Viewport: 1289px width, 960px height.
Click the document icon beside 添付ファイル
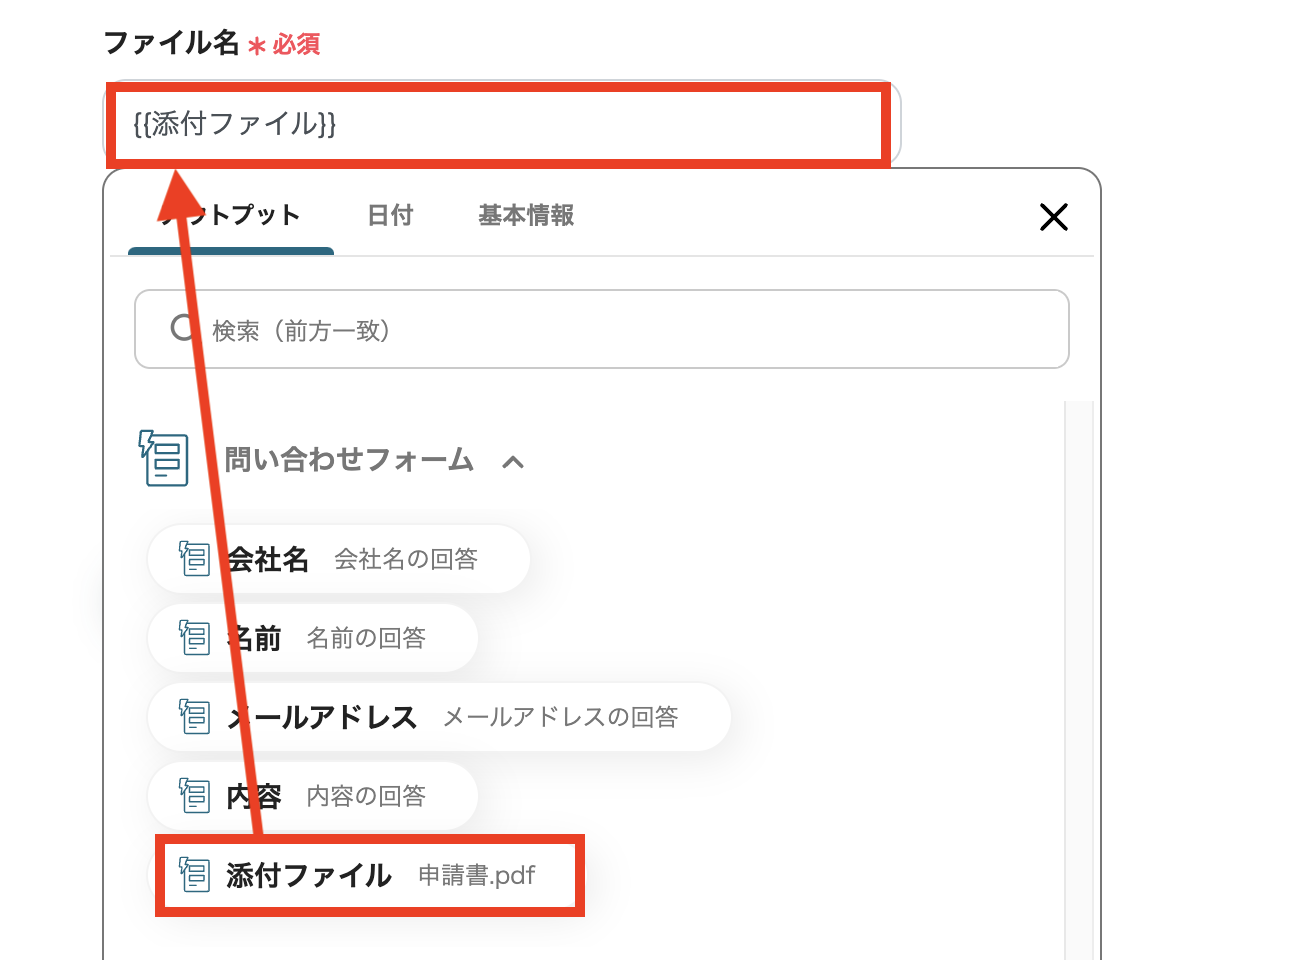[193, 874]
